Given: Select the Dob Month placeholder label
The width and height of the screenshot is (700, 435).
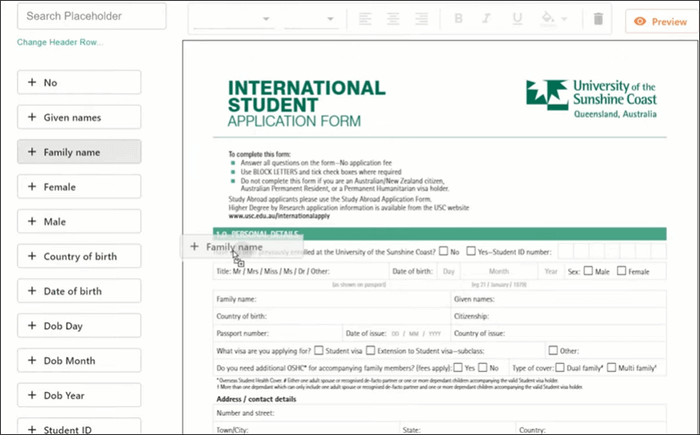Looking at the screenshot, I should click(70, 361).
